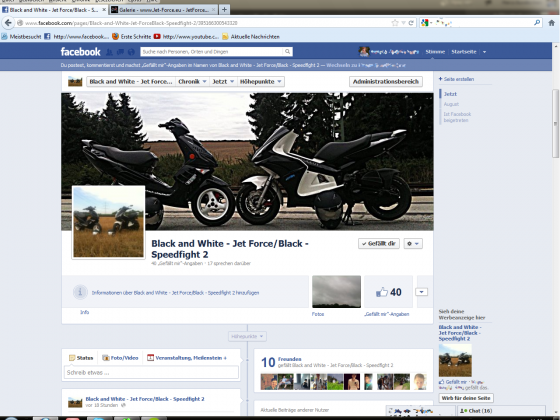
Task: Open the account menu arrow next to Startseite
Action: click(485, 52)
